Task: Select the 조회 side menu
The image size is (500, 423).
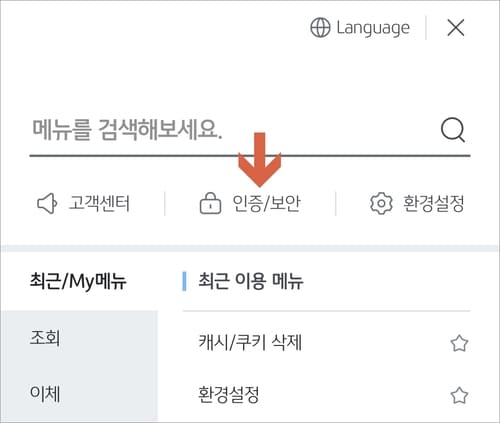Action: click(x=45, y=338)
